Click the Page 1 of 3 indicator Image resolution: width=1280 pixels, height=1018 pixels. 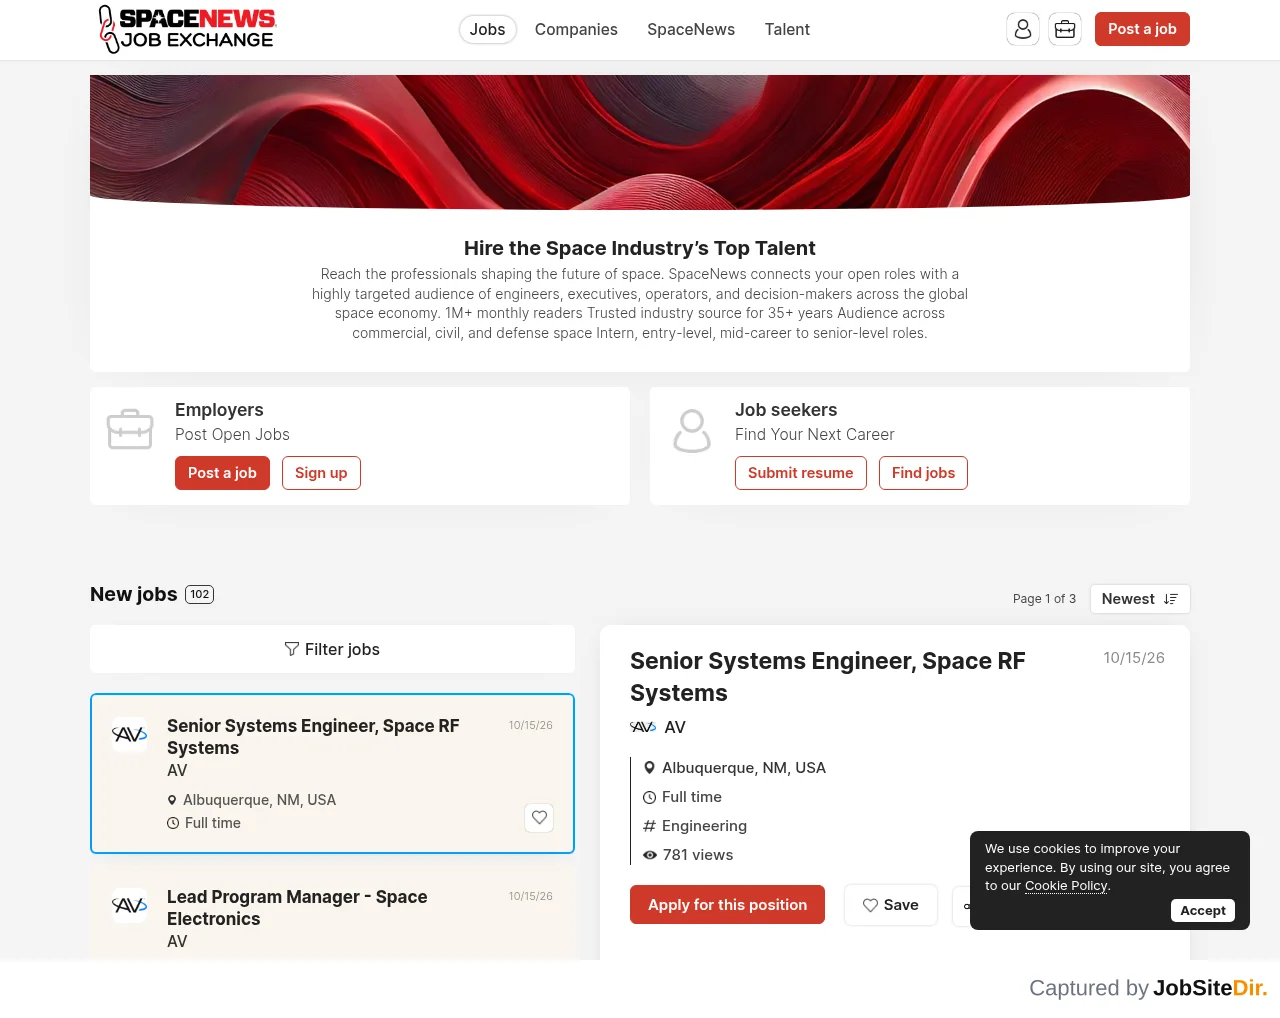[x=1044, y=599]
